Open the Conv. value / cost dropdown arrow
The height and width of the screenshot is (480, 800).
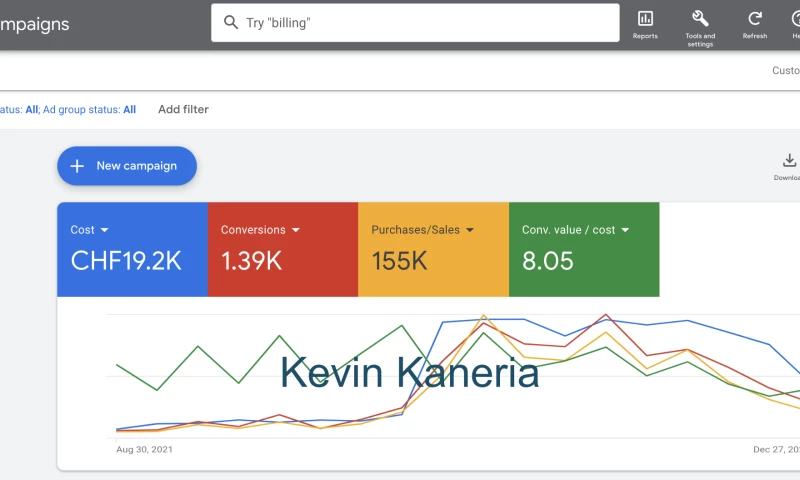pos(625,230)
